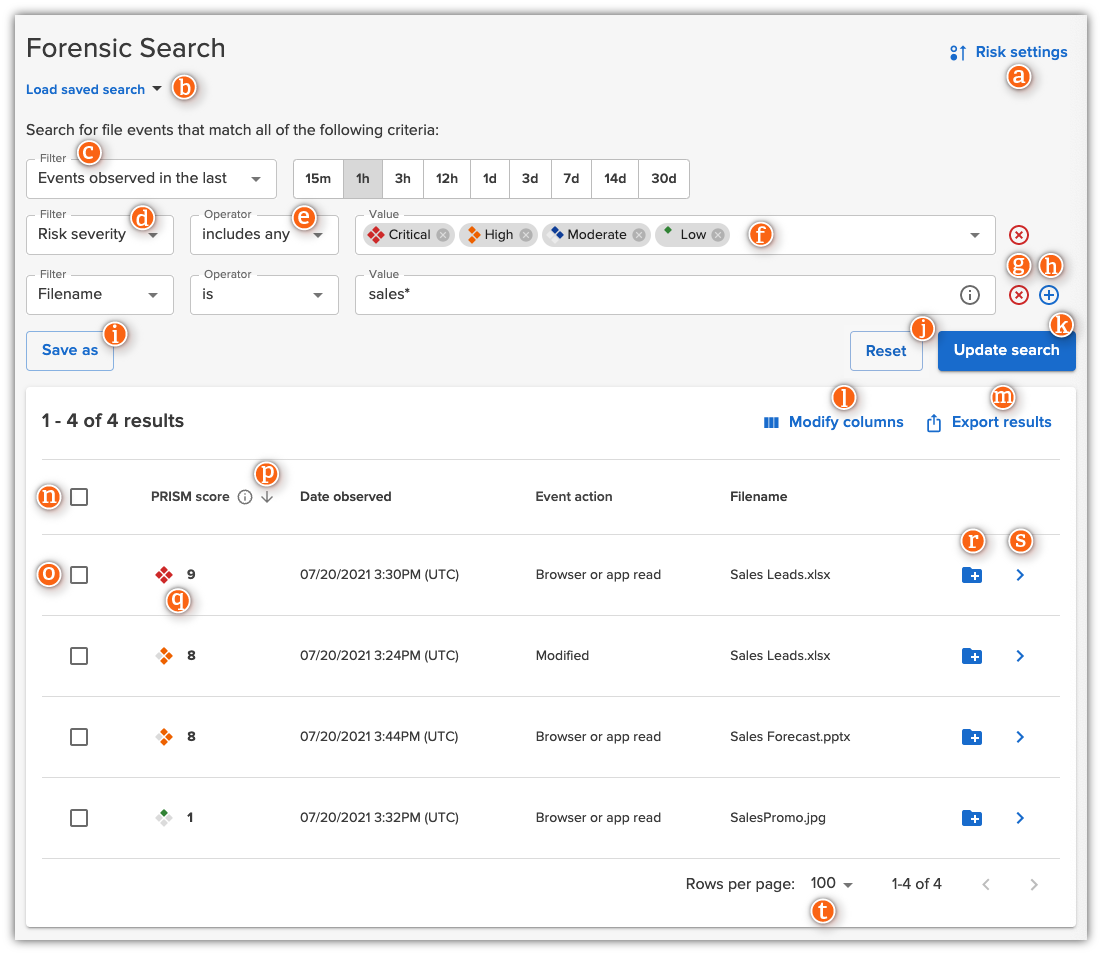Open details for the SalesPromo.jpg event
Image resolution: width=1102 pixels, height=955 pixels.
click(1020, 818)
